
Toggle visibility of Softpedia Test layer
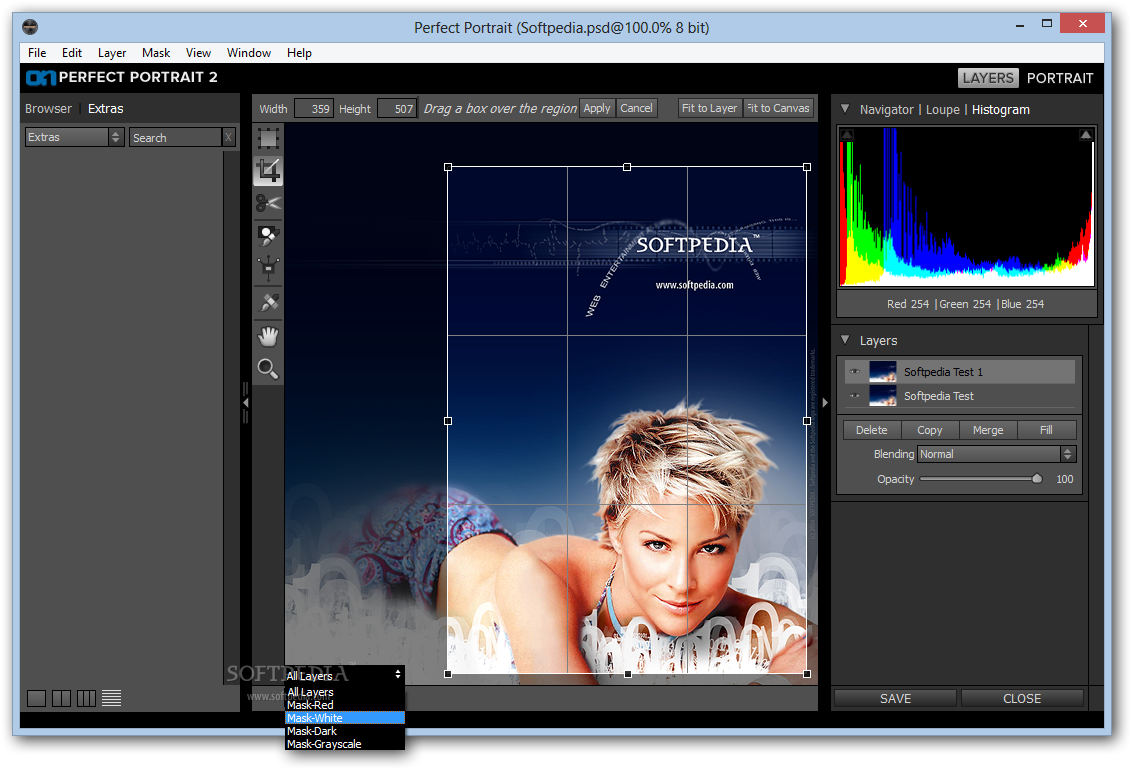coord(855,395)
